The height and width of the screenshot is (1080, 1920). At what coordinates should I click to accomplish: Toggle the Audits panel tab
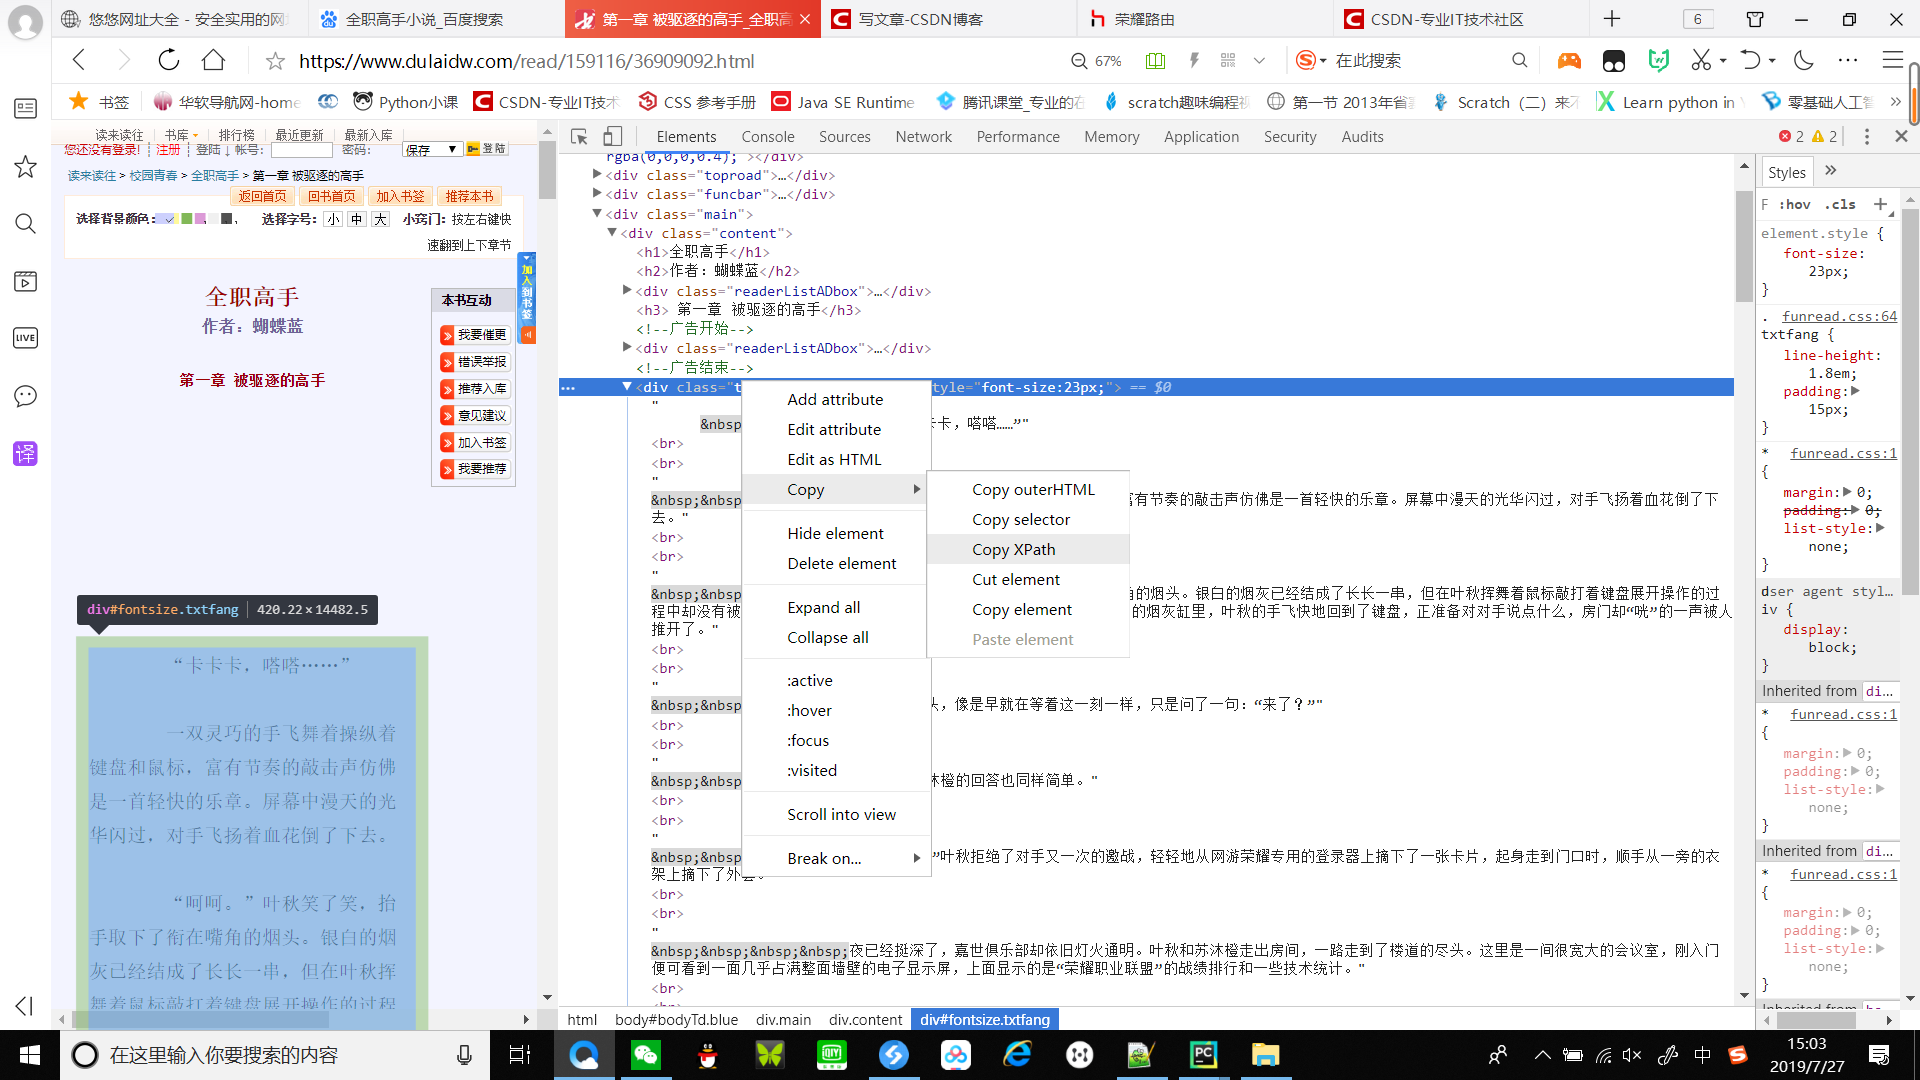click(1364, 136)
